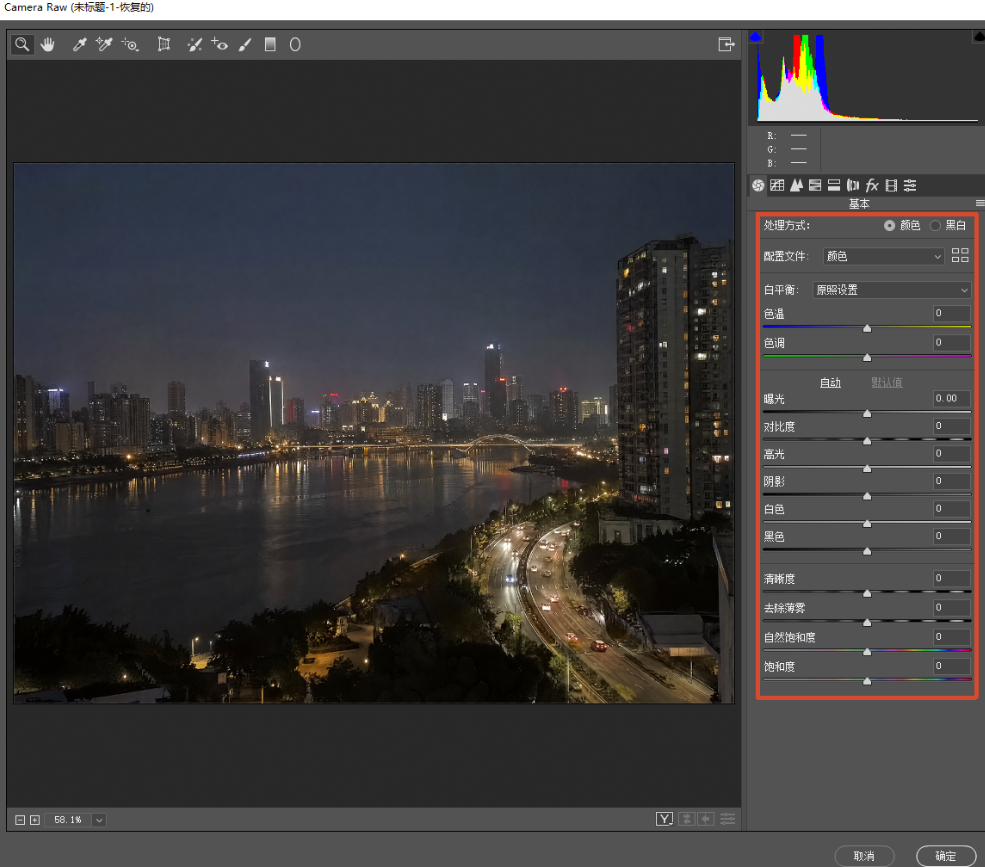
Task: Select the Transform tool
Action: coord(164,45)
